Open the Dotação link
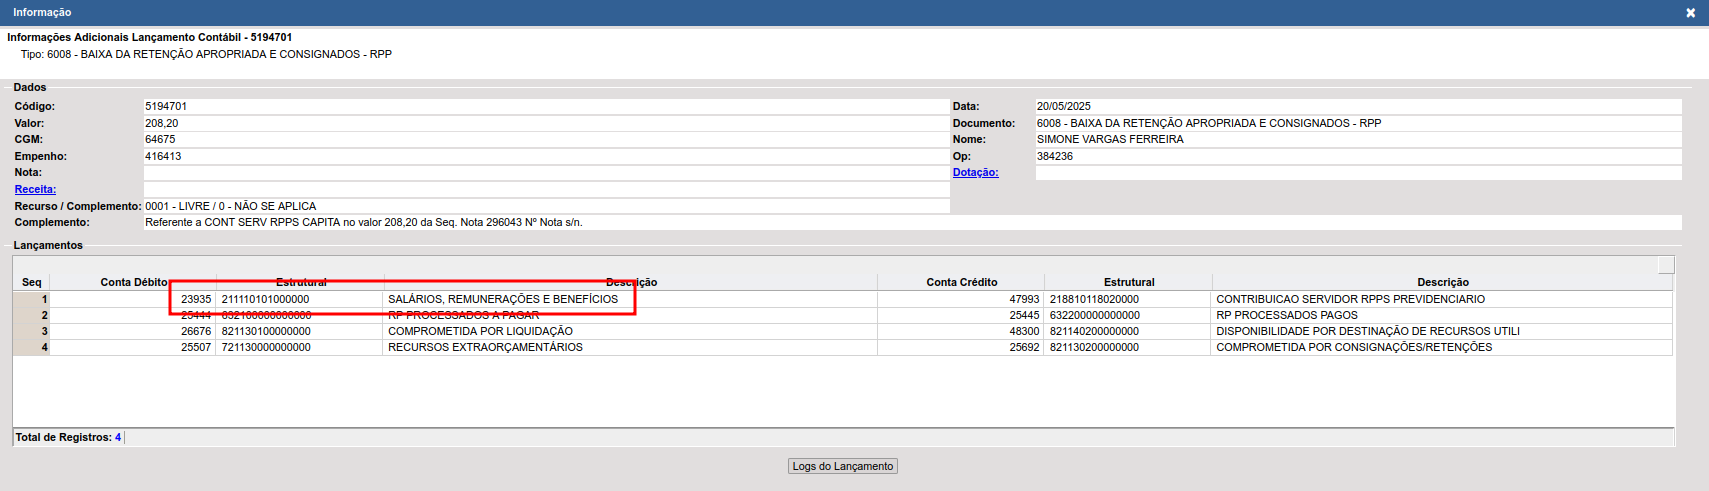Viewport: 1709px width, 491px height. 975,172
